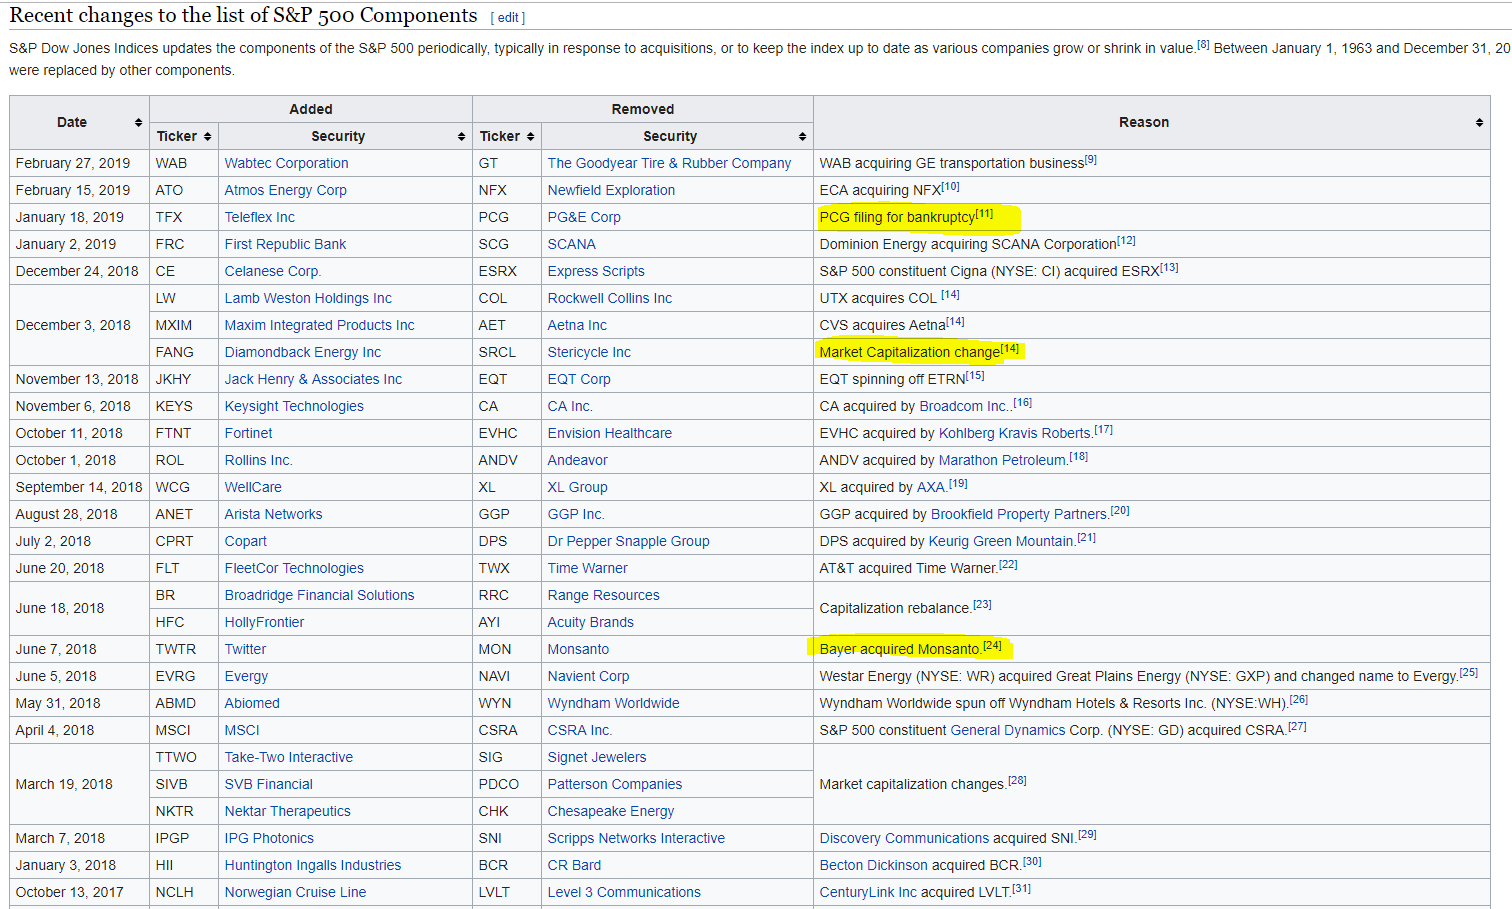Open the FleetCor Technologies link
The image size is (1512, 909).
click(294, 568)
